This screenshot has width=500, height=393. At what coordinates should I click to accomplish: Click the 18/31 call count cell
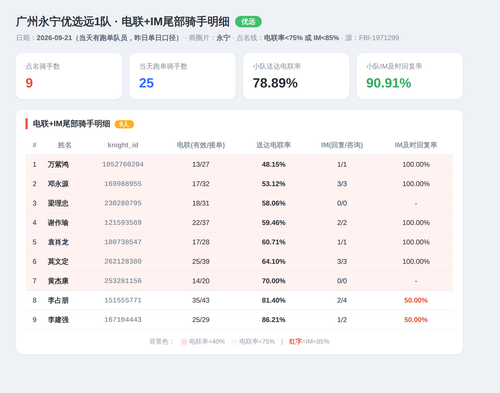201,203
